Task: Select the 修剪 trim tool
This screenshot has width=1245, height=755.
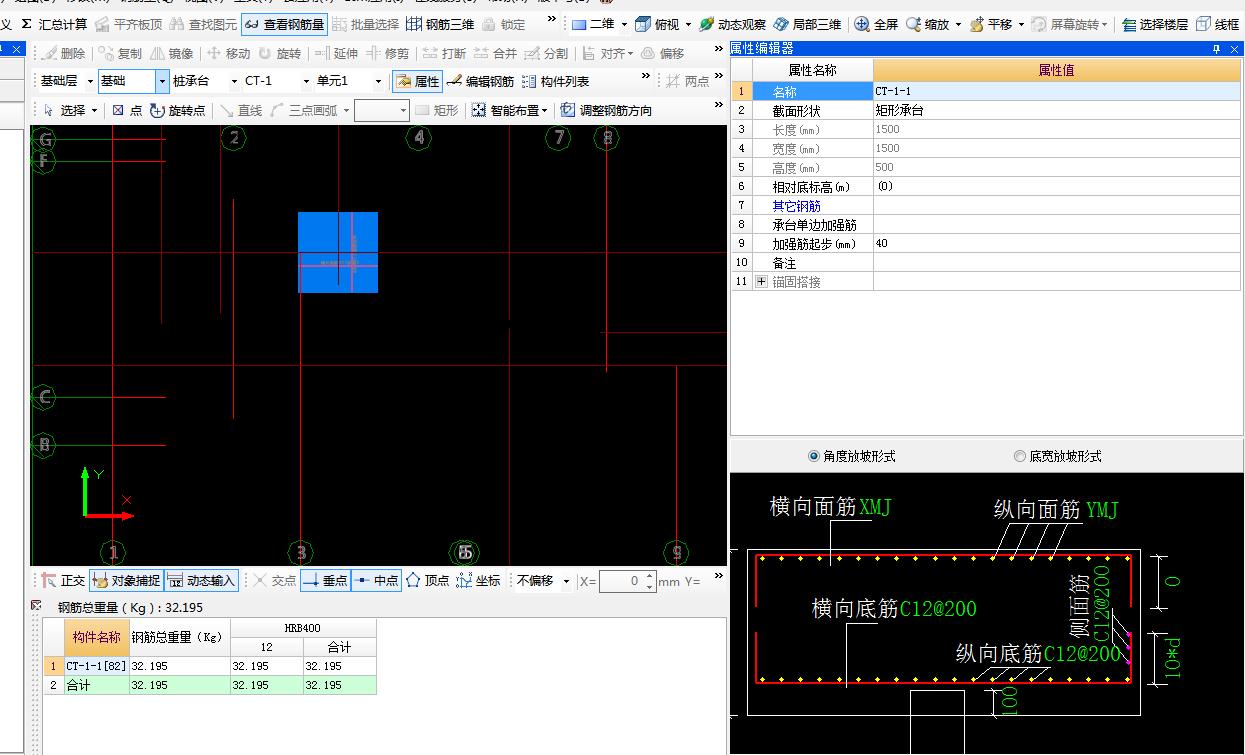Action: click(x=388, y=53)
